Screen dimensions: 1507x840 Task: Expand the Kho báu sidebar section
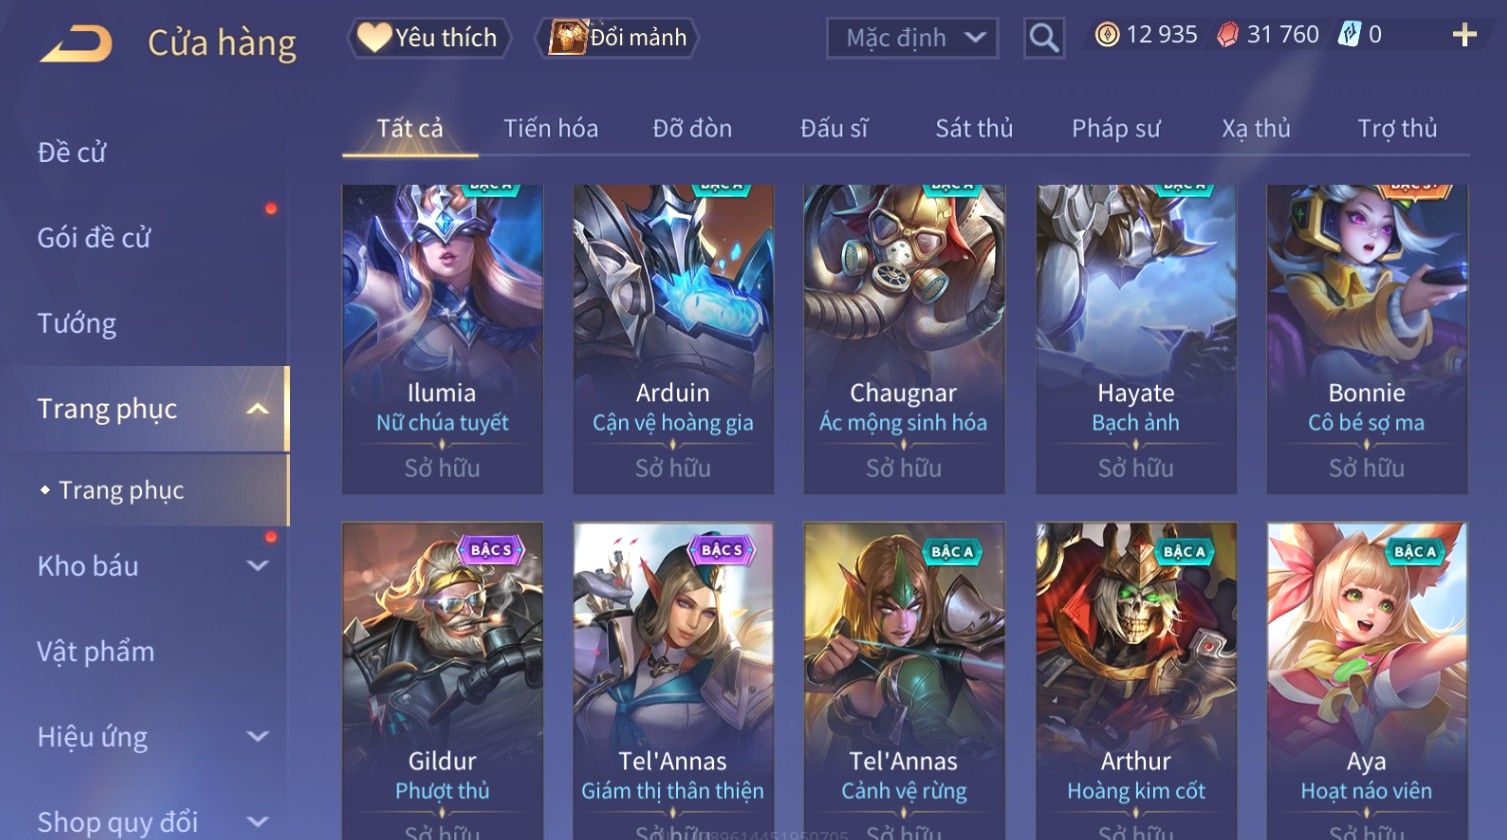pos(257,566)
